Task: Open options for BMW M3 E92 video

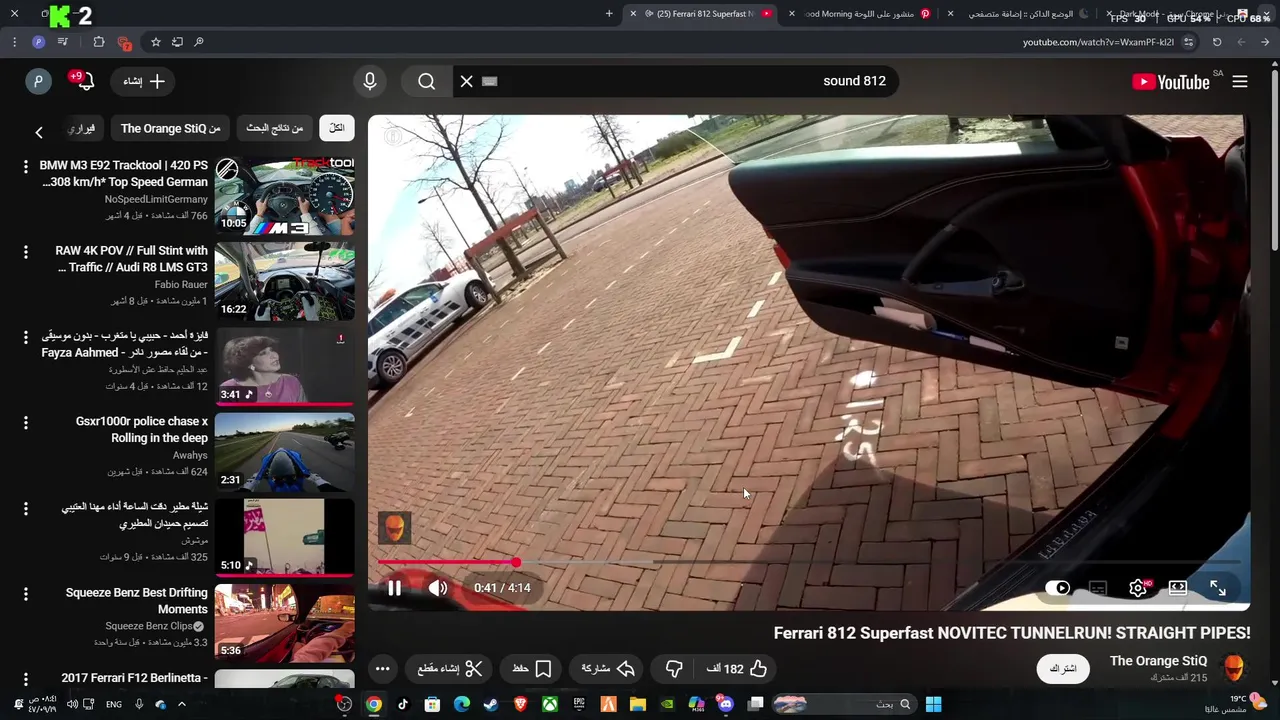Action: click(x=26, y=167)
